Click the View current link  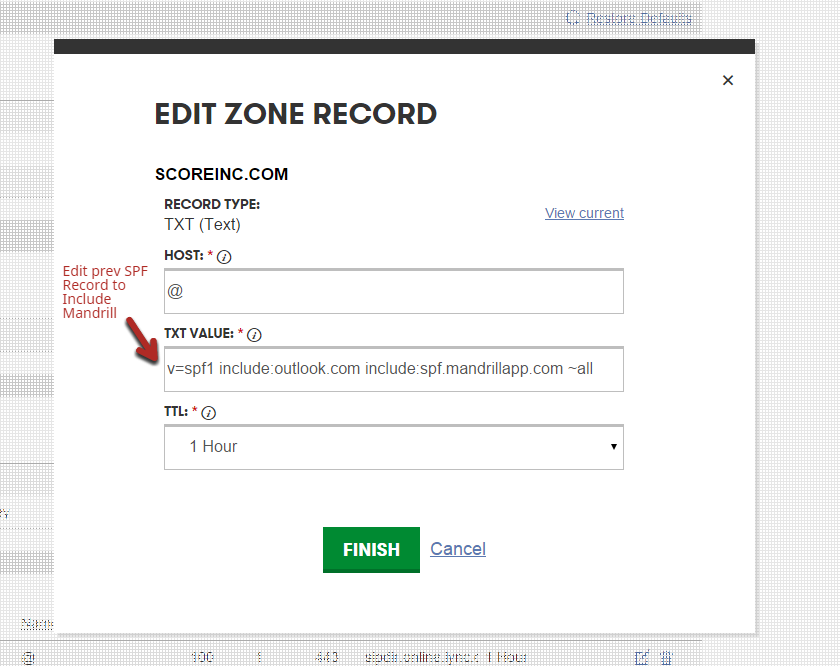tap(584, 213)
